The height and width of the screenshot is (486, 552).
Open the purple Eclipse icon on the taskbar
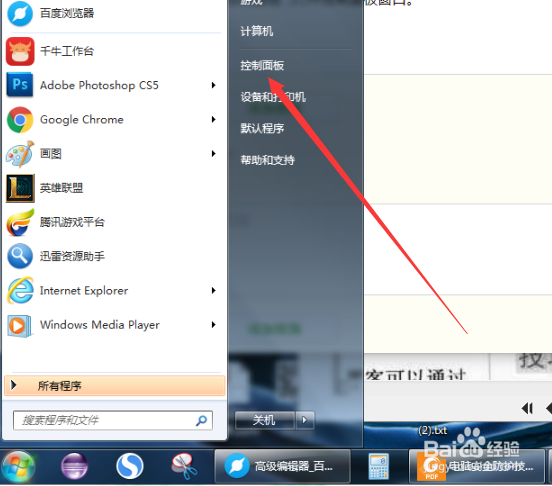(x=74, y=467)
